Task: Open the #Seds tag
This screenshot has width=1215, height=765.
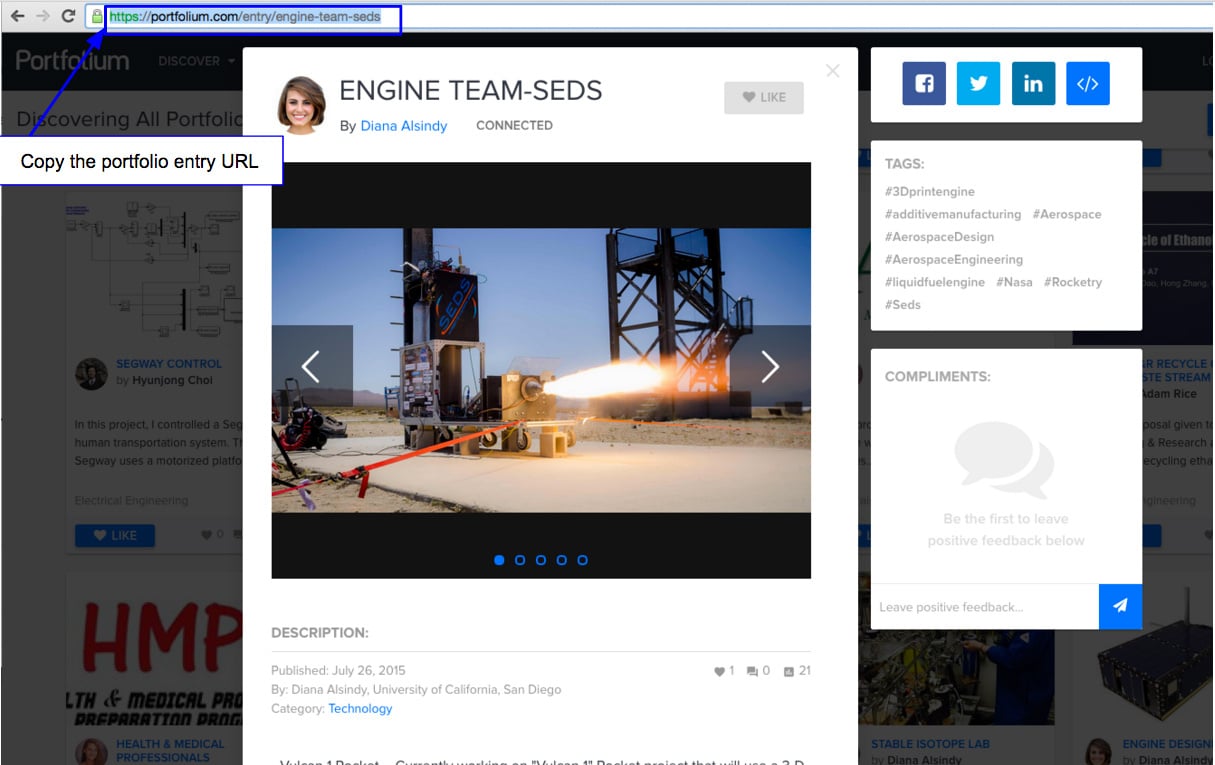Action: 902,304
